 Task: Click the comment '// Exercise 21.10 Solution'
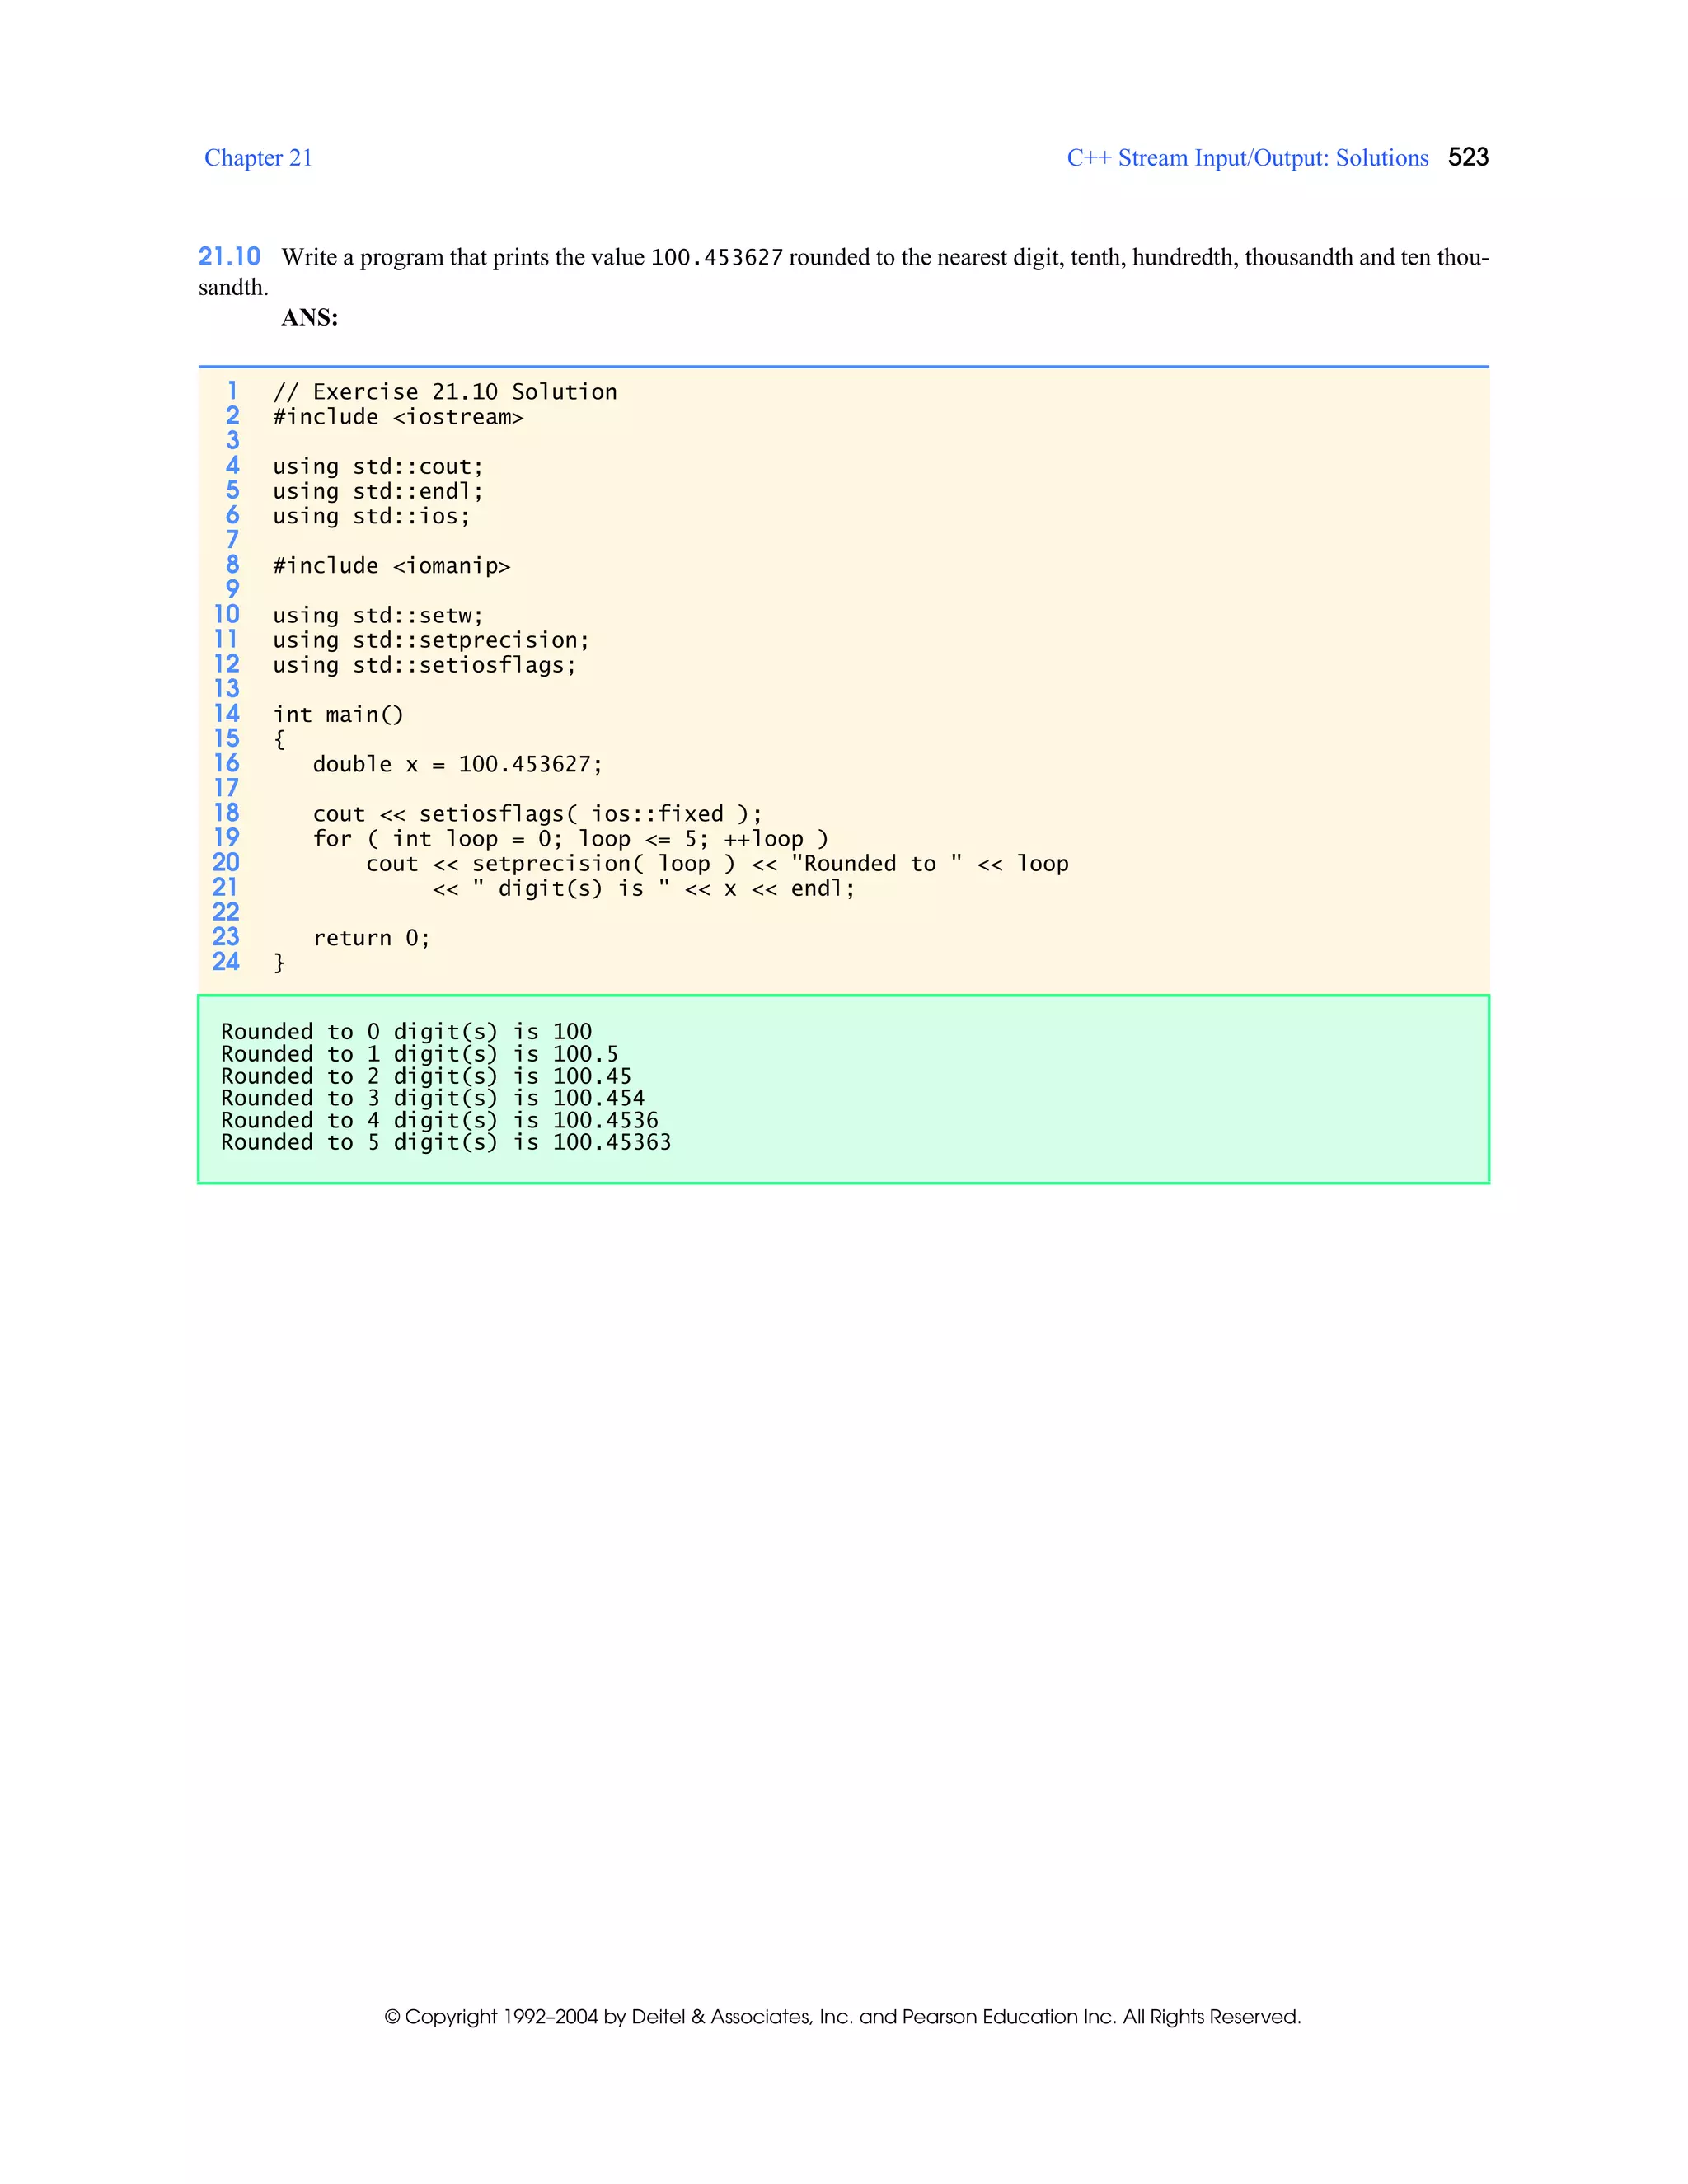point(445,392)
